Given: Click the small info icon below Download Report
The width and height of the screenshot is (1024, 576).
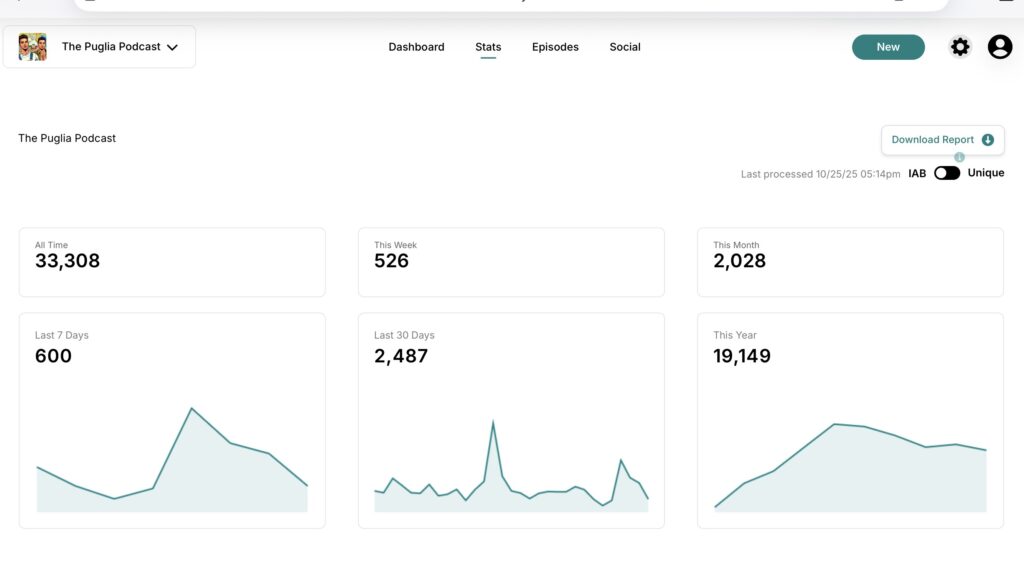Looking at the screenshot, I should 959,158.
